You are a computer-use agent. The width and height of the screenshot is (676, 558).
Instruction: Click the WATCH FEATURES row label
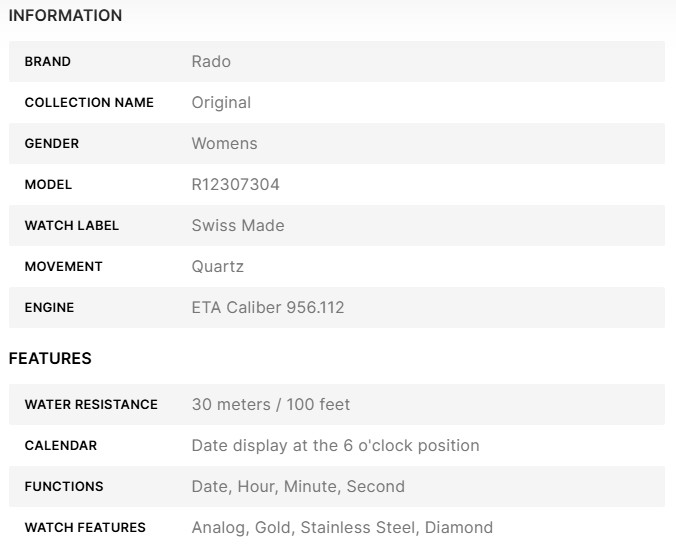85,528
